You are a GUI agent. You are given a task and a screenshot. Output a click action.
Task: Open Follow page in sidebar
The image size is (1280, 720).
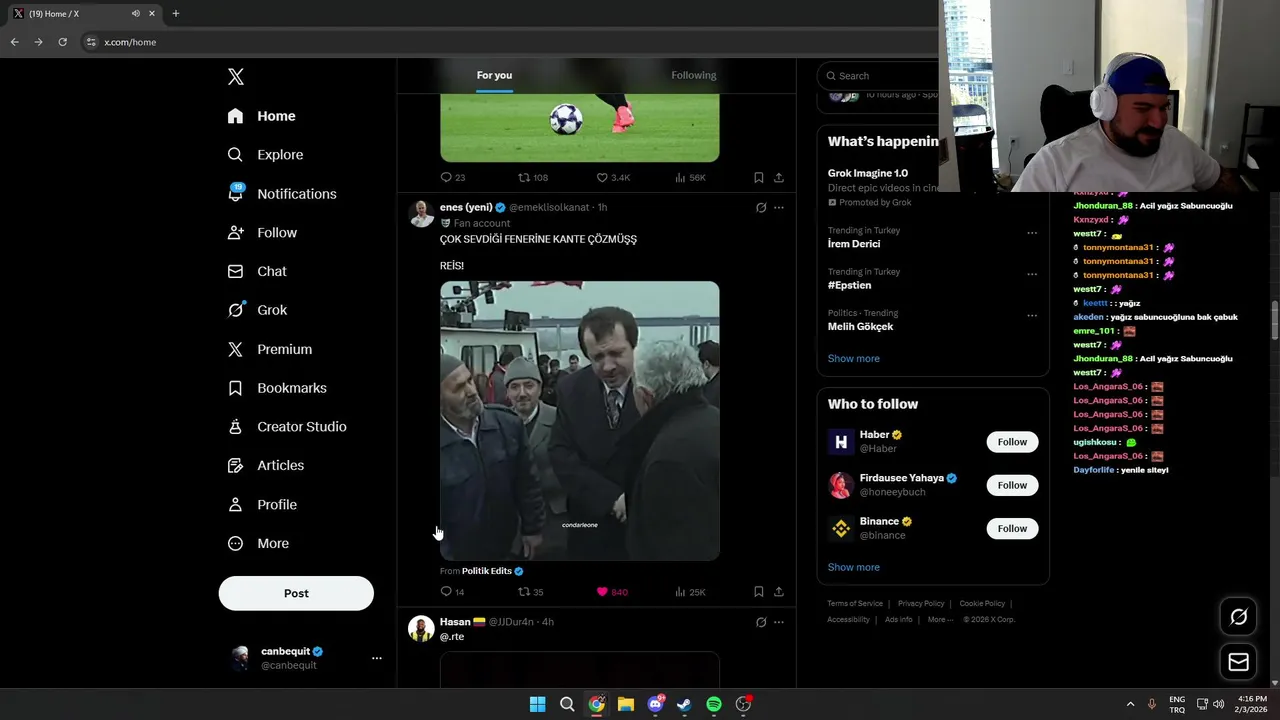(263, 233)
